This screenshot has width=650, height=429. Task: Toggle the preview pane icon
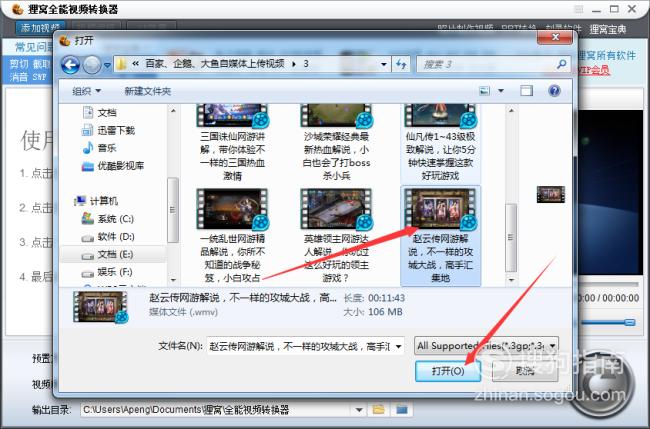pyautogui.click(x=526, y=91)
